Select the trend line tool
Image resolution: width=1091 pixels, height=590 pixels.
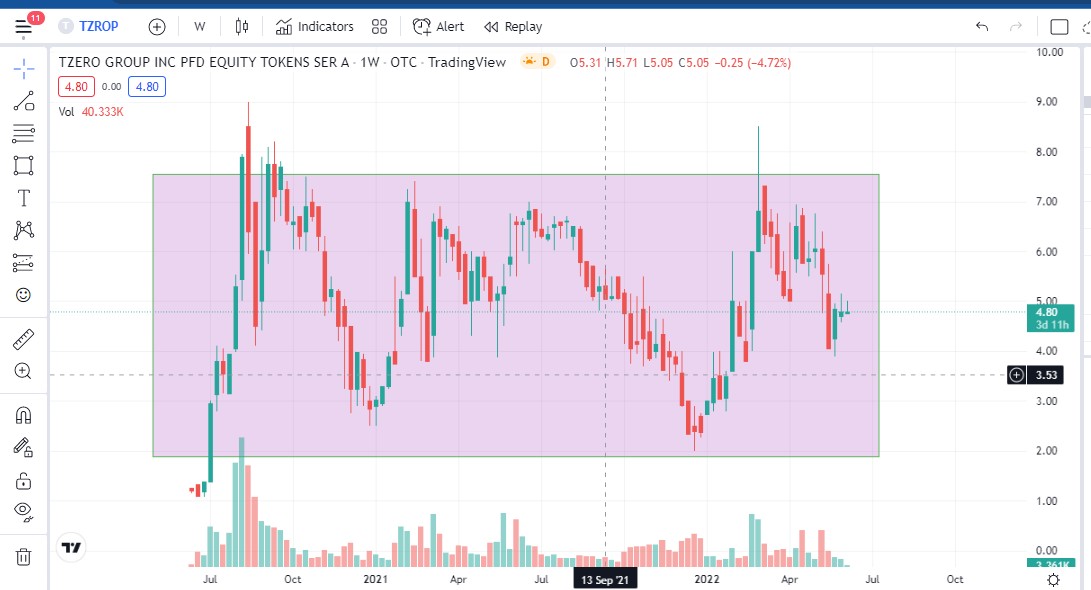pos(24,101)
